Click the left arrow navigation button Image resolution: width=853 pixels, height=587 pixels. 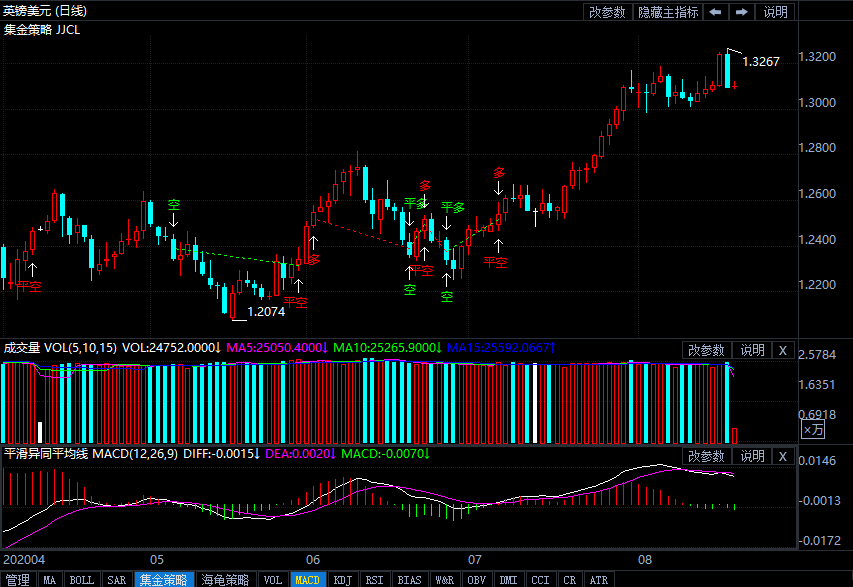[x=716, y=12]
